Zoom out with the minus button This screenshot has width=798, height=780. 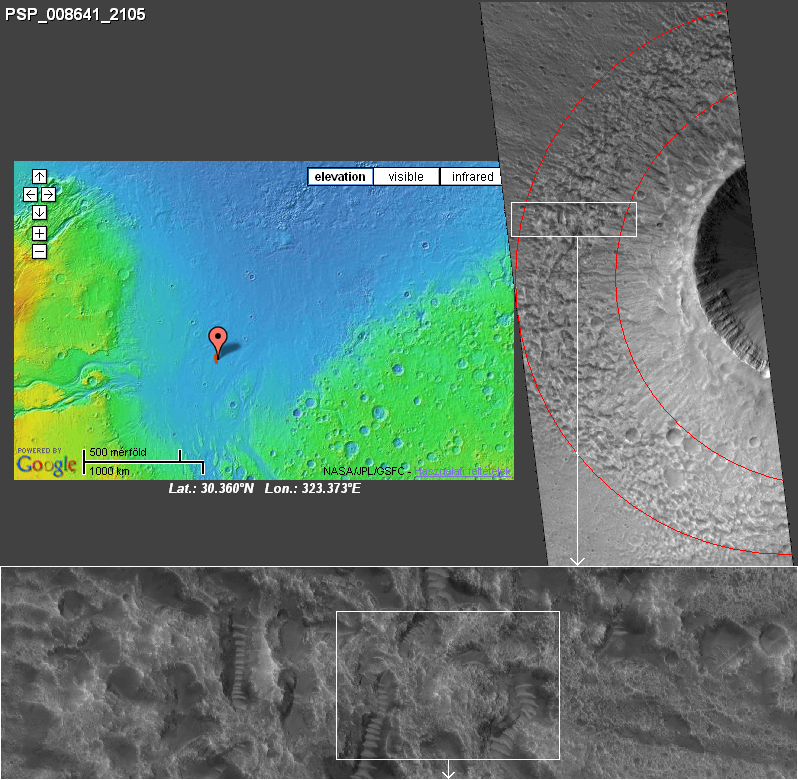click(39, 251)
